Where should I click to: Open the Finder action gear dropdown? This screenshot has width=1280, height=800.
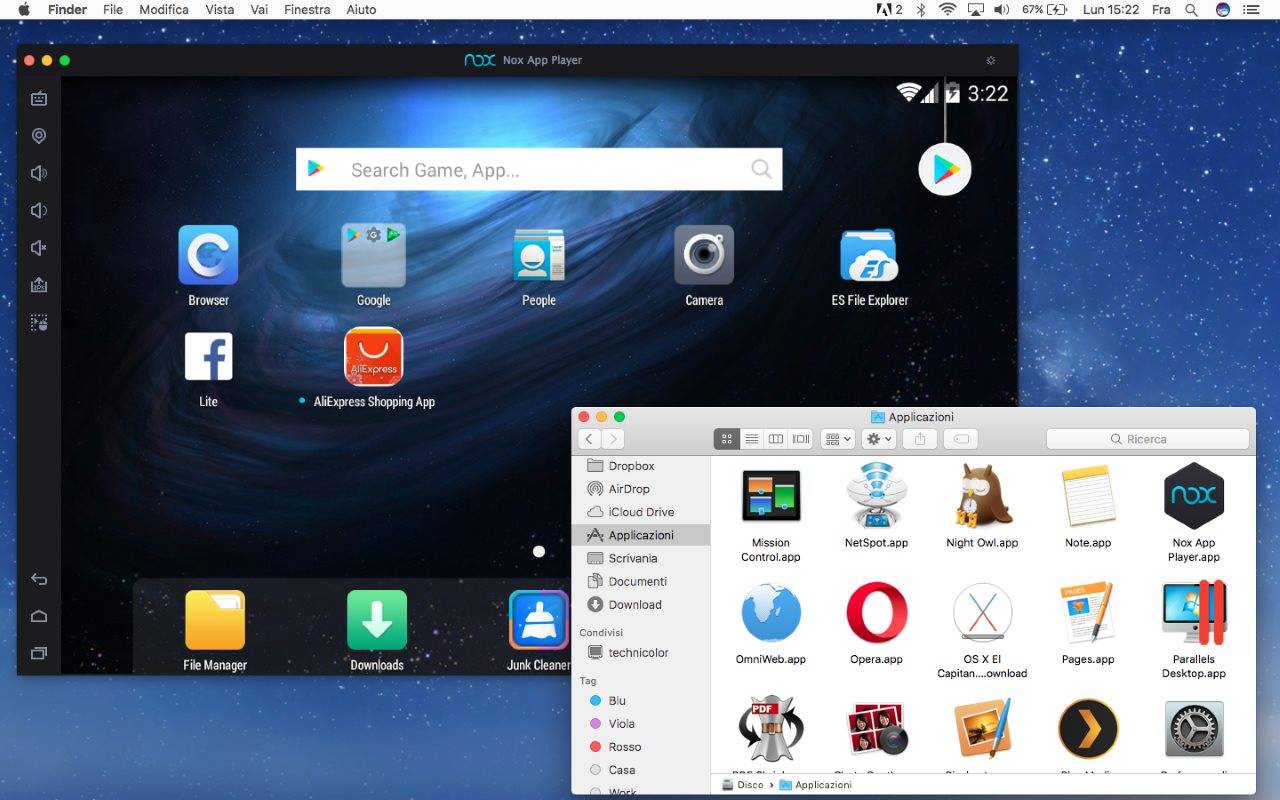point(879,439)
